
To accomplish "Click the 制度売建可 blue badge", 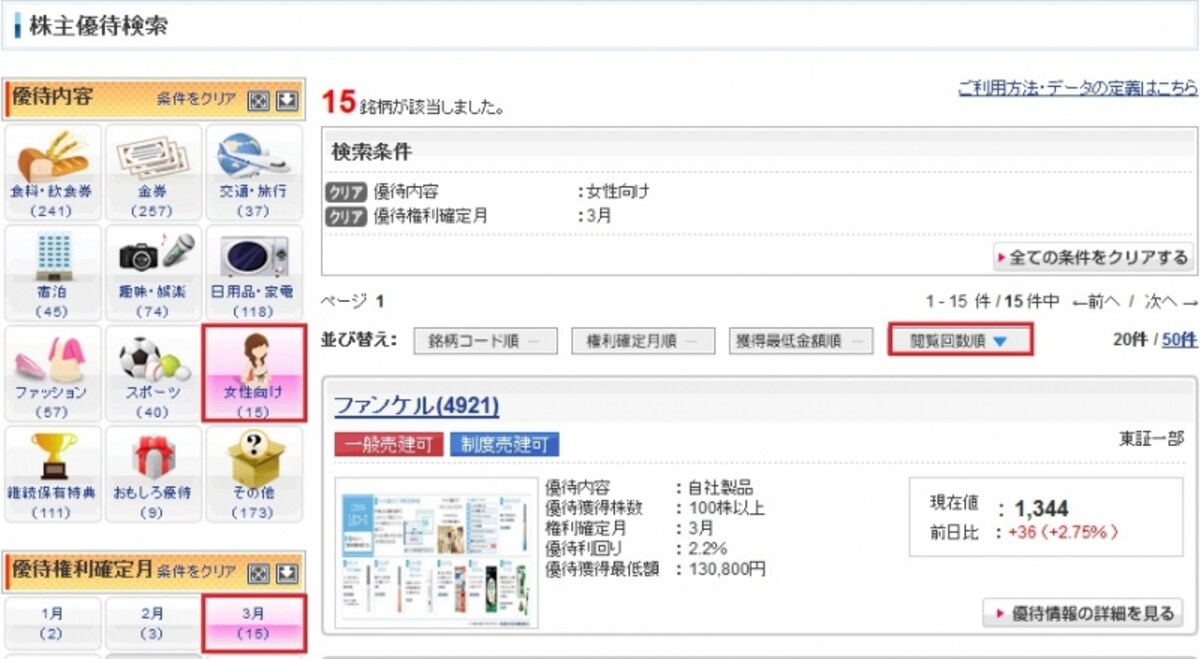I will 505,444.
